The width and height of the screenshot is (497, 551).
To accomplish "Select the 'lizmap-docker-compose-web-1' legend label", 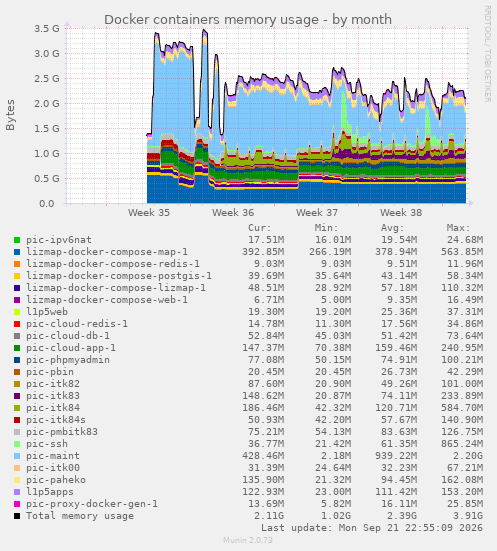I will coord(107,300).
